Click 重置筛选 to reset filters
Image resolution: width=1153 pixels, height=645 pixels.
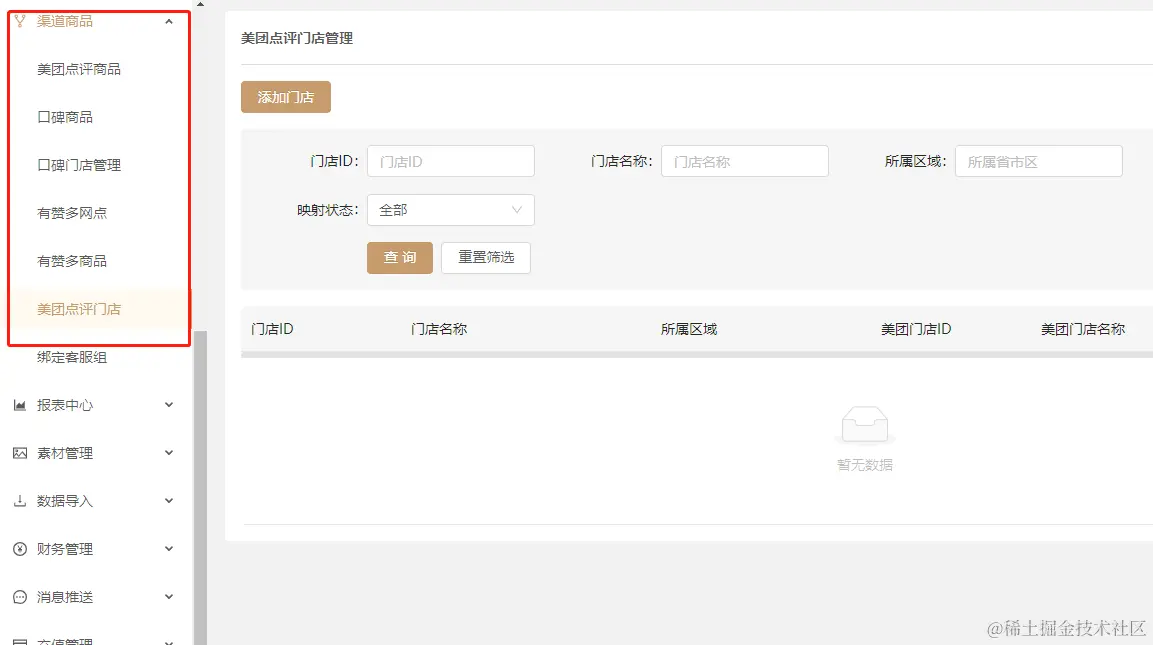click(x=485, y=257)
